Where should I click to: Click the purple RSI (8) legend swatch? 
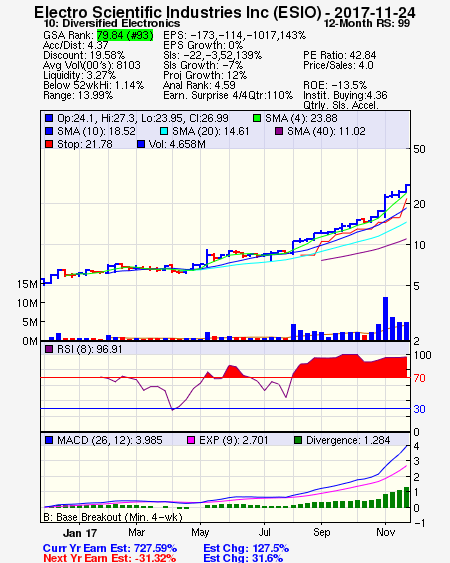click(x=49, y=349)
